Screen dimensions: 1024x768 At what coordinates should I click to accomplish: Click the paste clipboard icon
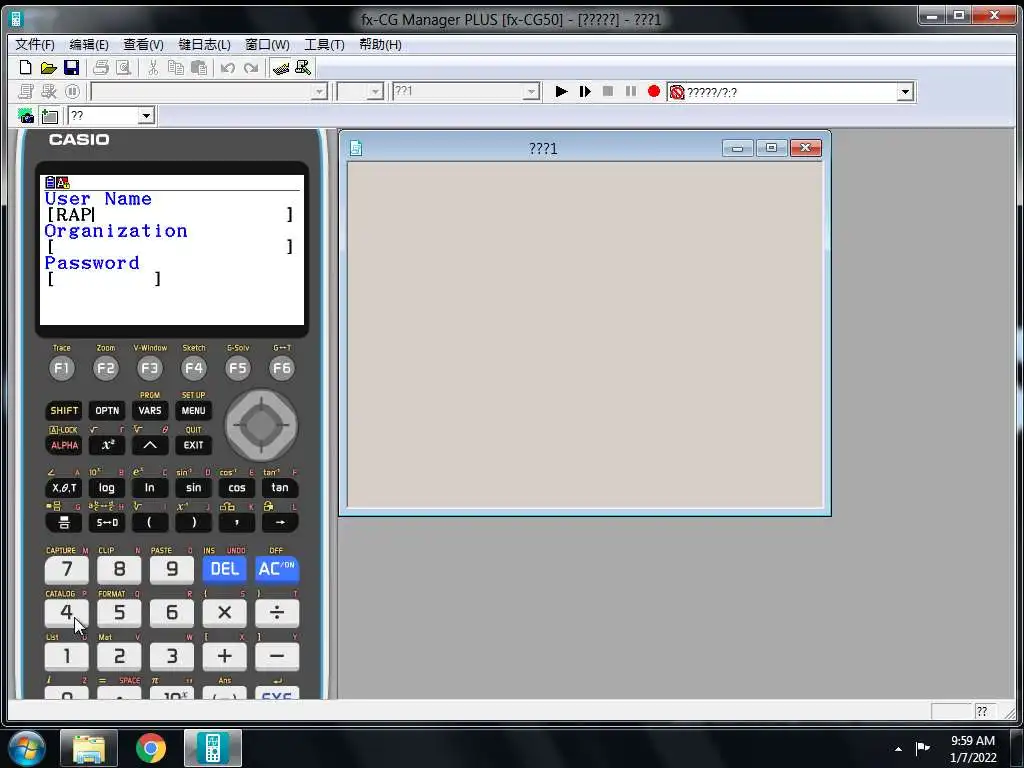199,68
